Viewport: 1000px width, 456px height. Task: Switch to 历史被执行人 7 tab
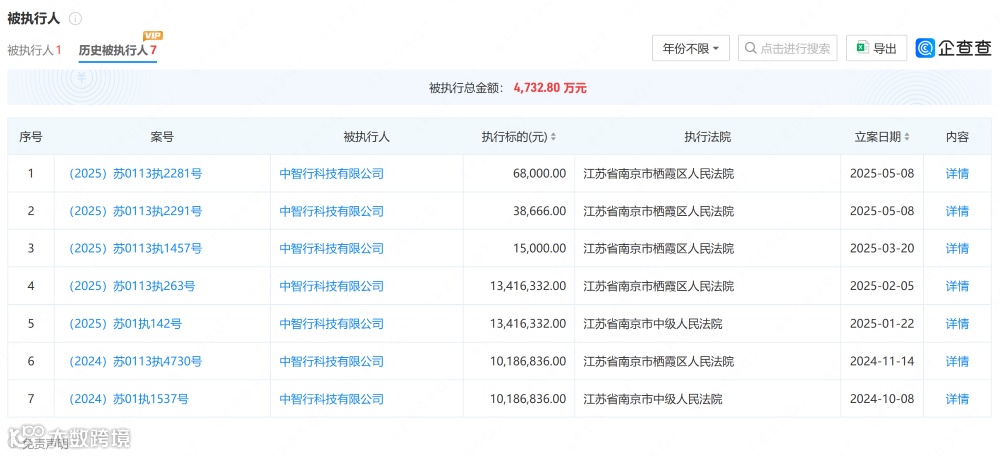click(118, 50)
